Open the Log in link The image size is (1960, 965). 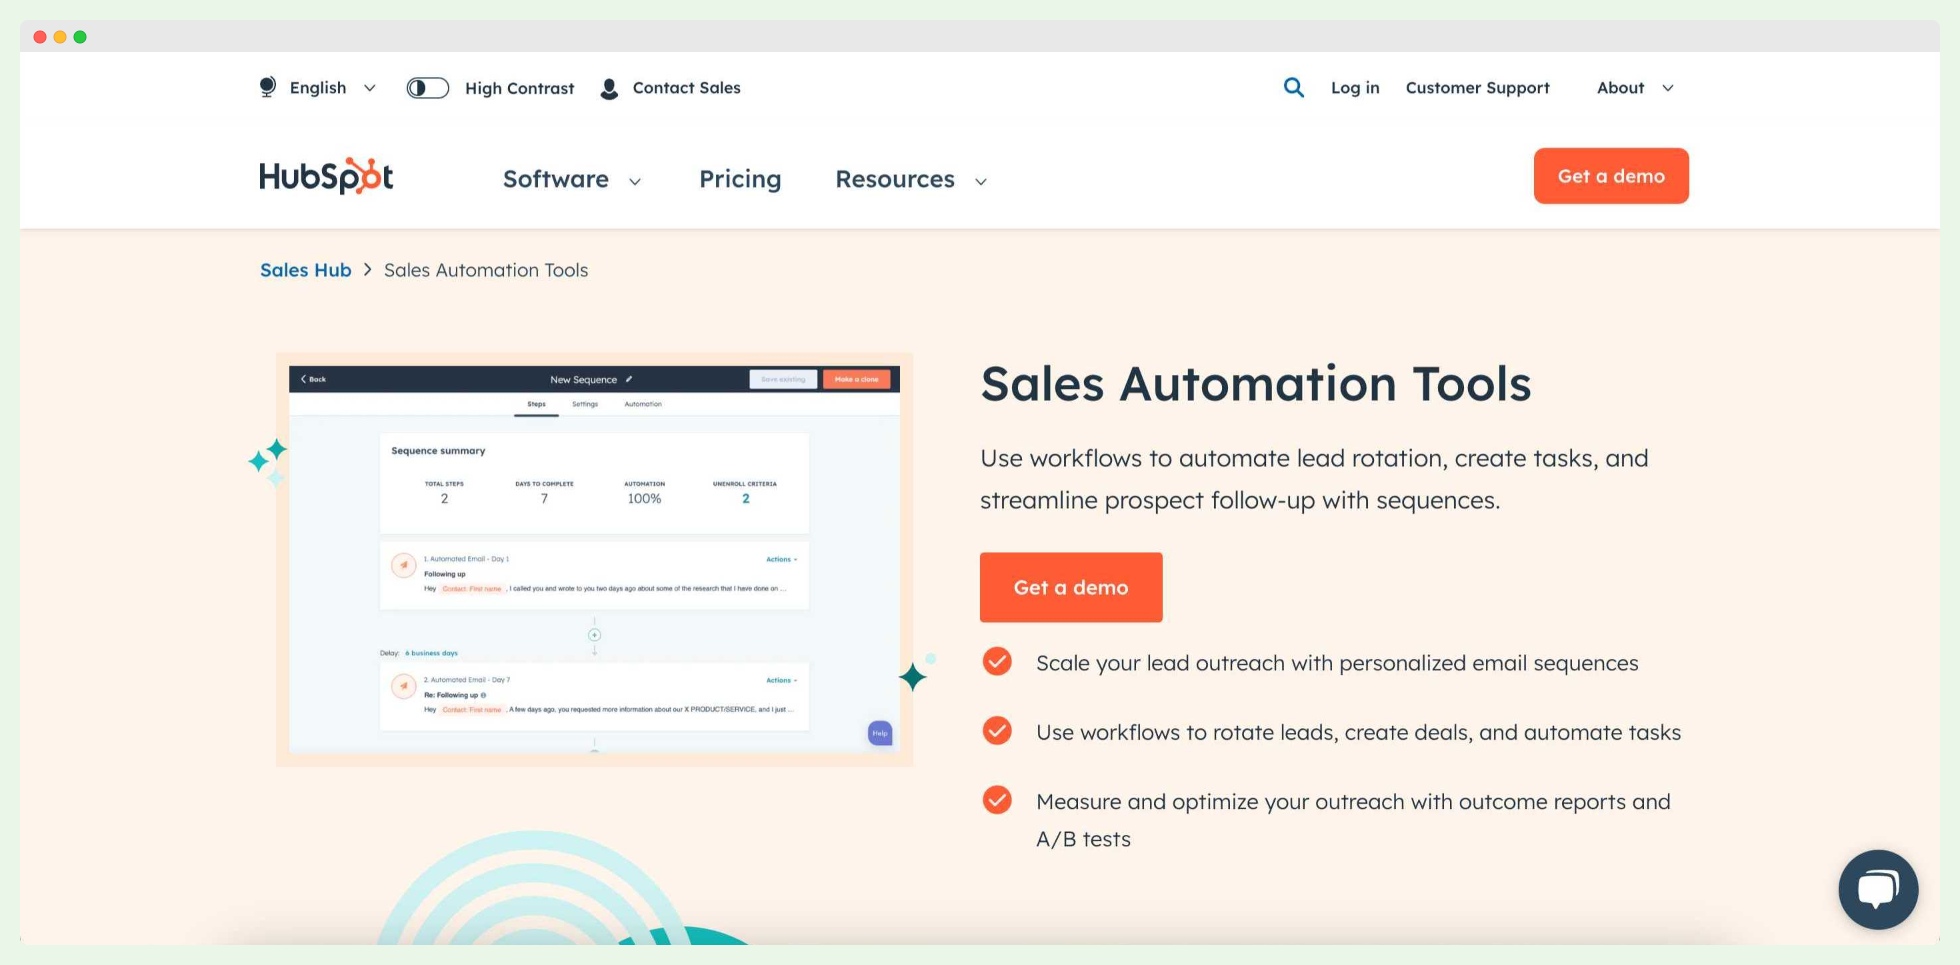click(x=1355, y=88)
